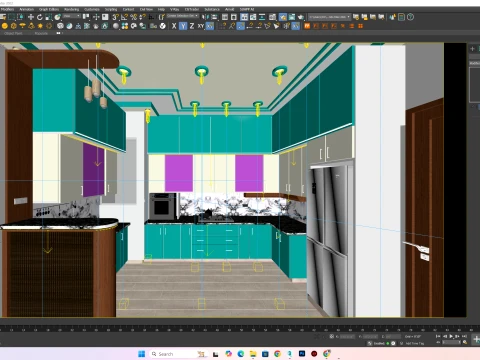Open the Customize menu

pyautogui.click(x=92, y=9)
